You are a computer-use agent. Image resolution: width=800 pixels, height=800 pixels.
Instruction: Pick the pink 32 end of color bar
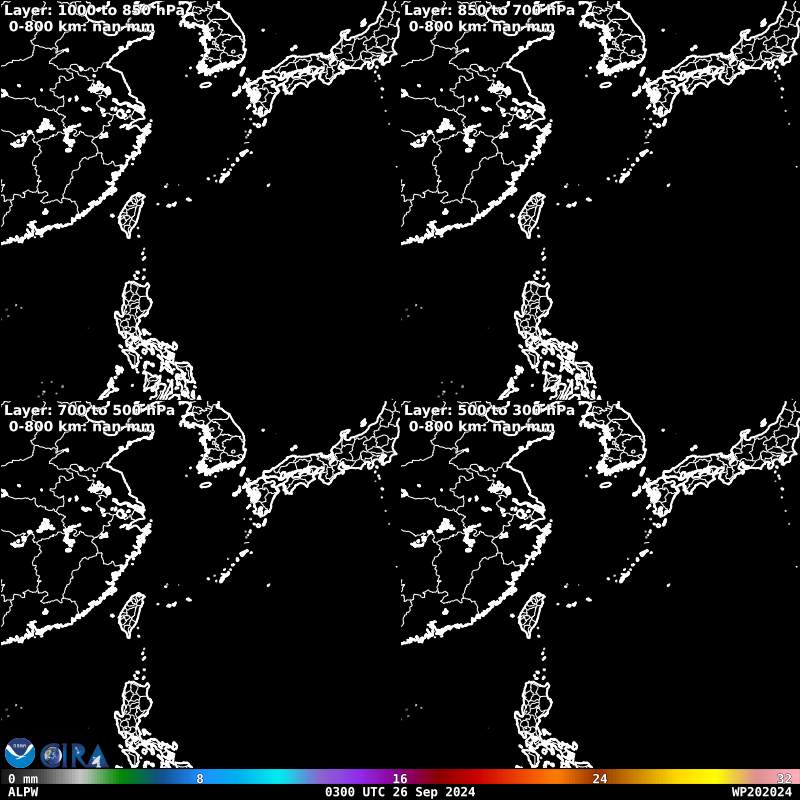[784, 778]
